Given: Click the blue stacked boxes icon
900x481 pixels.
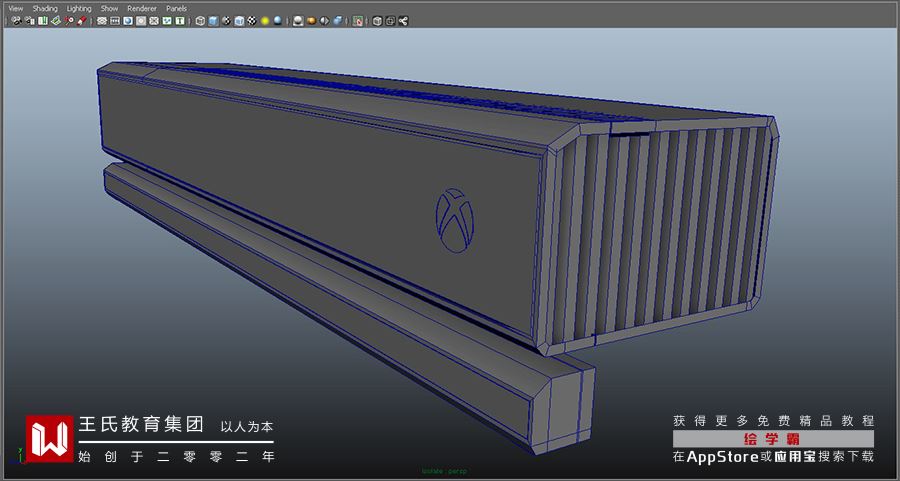Looking at the screenshot, I should click(x=338, y=21).
